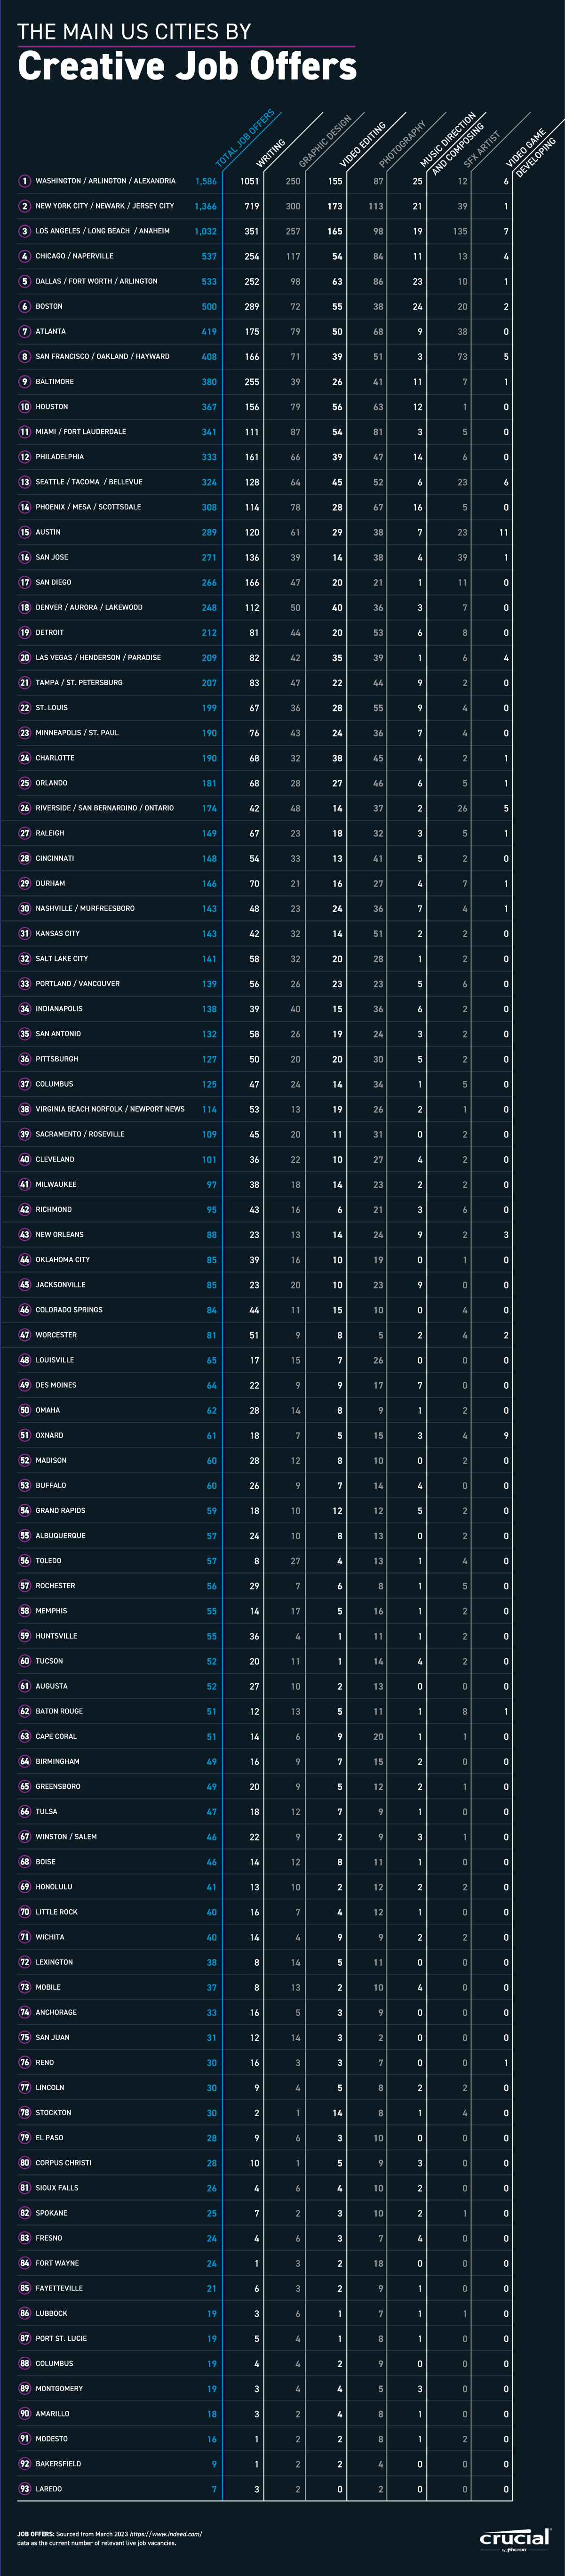565x2576 pixels.
Task: Click the New York City / Newark / Jersey City row label
Action: pyautogui.click(x=104, y=206)
